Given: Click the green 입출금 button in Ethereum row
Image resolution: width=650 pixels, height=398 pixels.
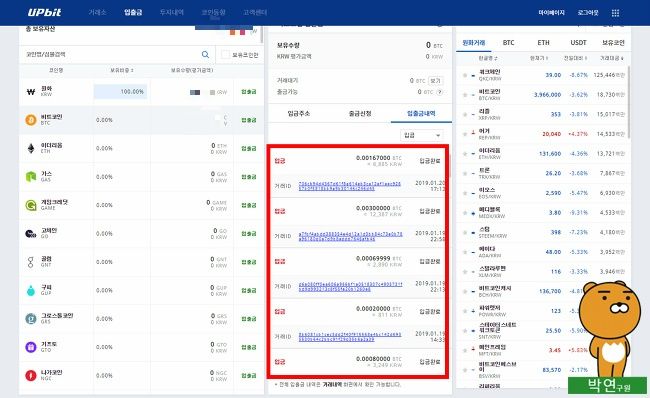Looking at the screenshot, I should (249, 148).
